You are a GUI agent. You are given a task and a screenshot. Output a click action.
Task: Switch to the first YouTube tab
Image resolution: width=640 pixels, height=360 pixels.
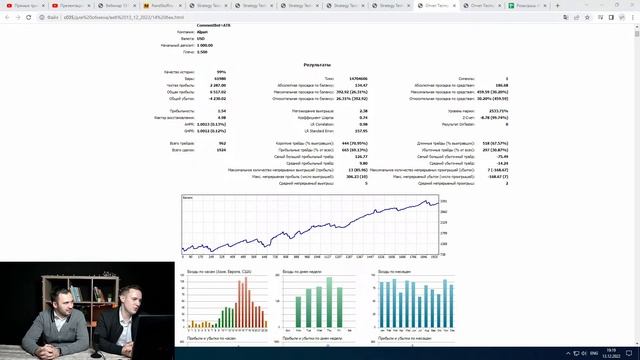point(25,6)
